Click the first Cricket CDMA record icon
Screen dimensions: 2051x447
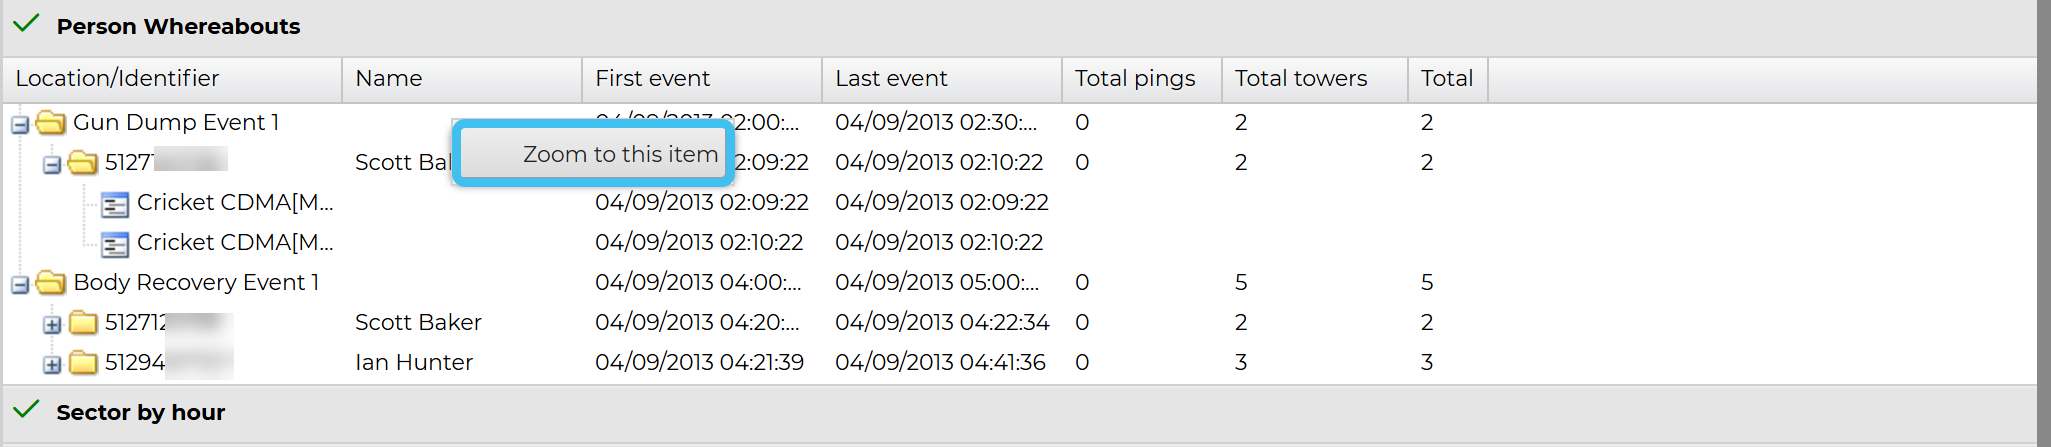coord(115,204)
